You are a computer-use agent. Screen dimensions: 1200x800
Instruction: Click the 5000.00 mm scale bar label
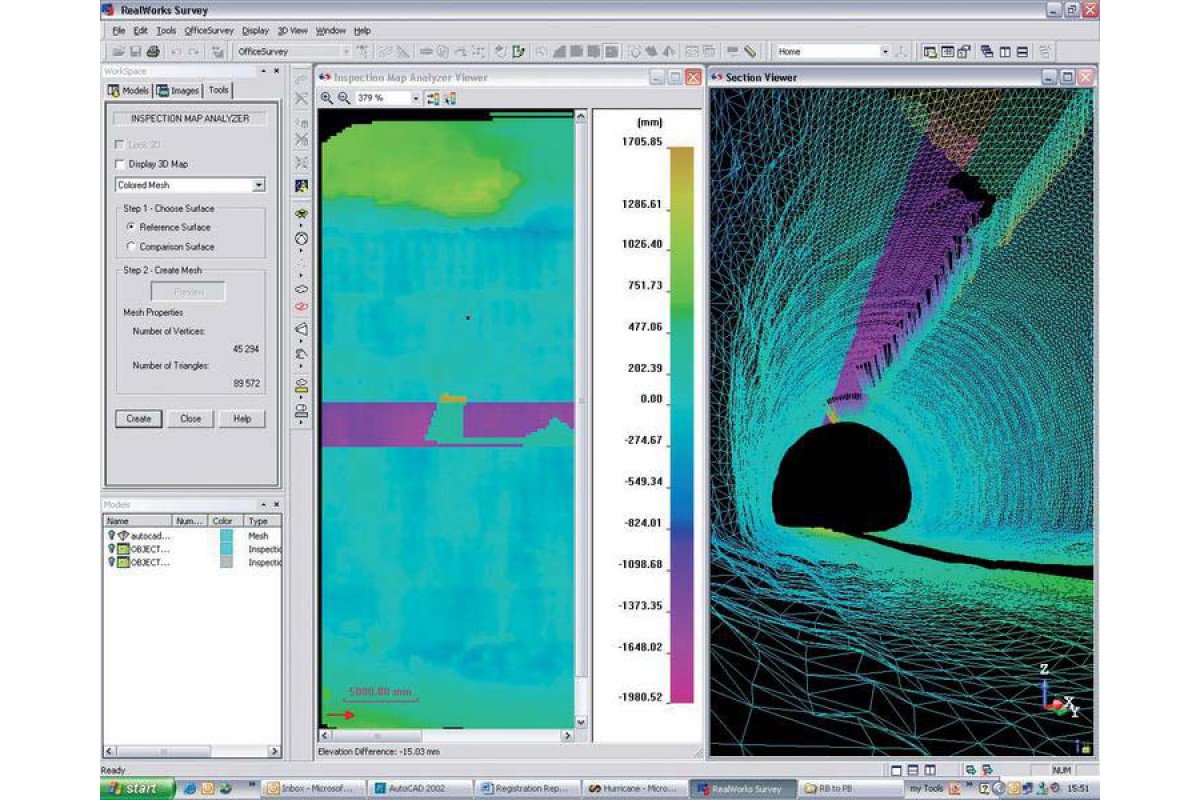381,691
